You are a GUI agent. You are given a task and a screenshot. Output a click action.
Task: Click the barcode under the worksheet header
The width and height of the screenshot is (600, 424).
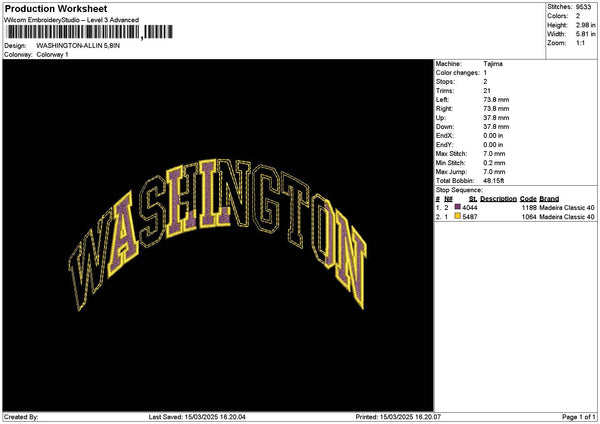point(90,32)
